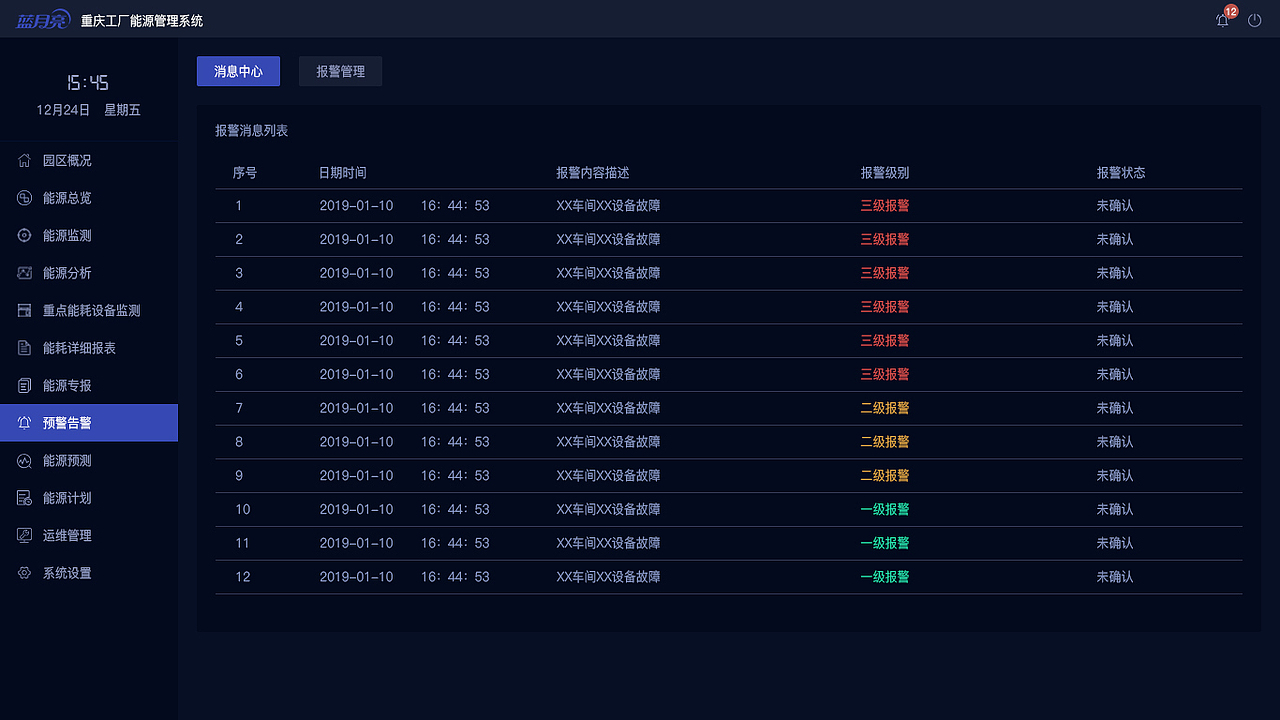Click 一级报警 in row 12
The height and width of the screenshot is (720, 1280).
click(x=885, y=577)
